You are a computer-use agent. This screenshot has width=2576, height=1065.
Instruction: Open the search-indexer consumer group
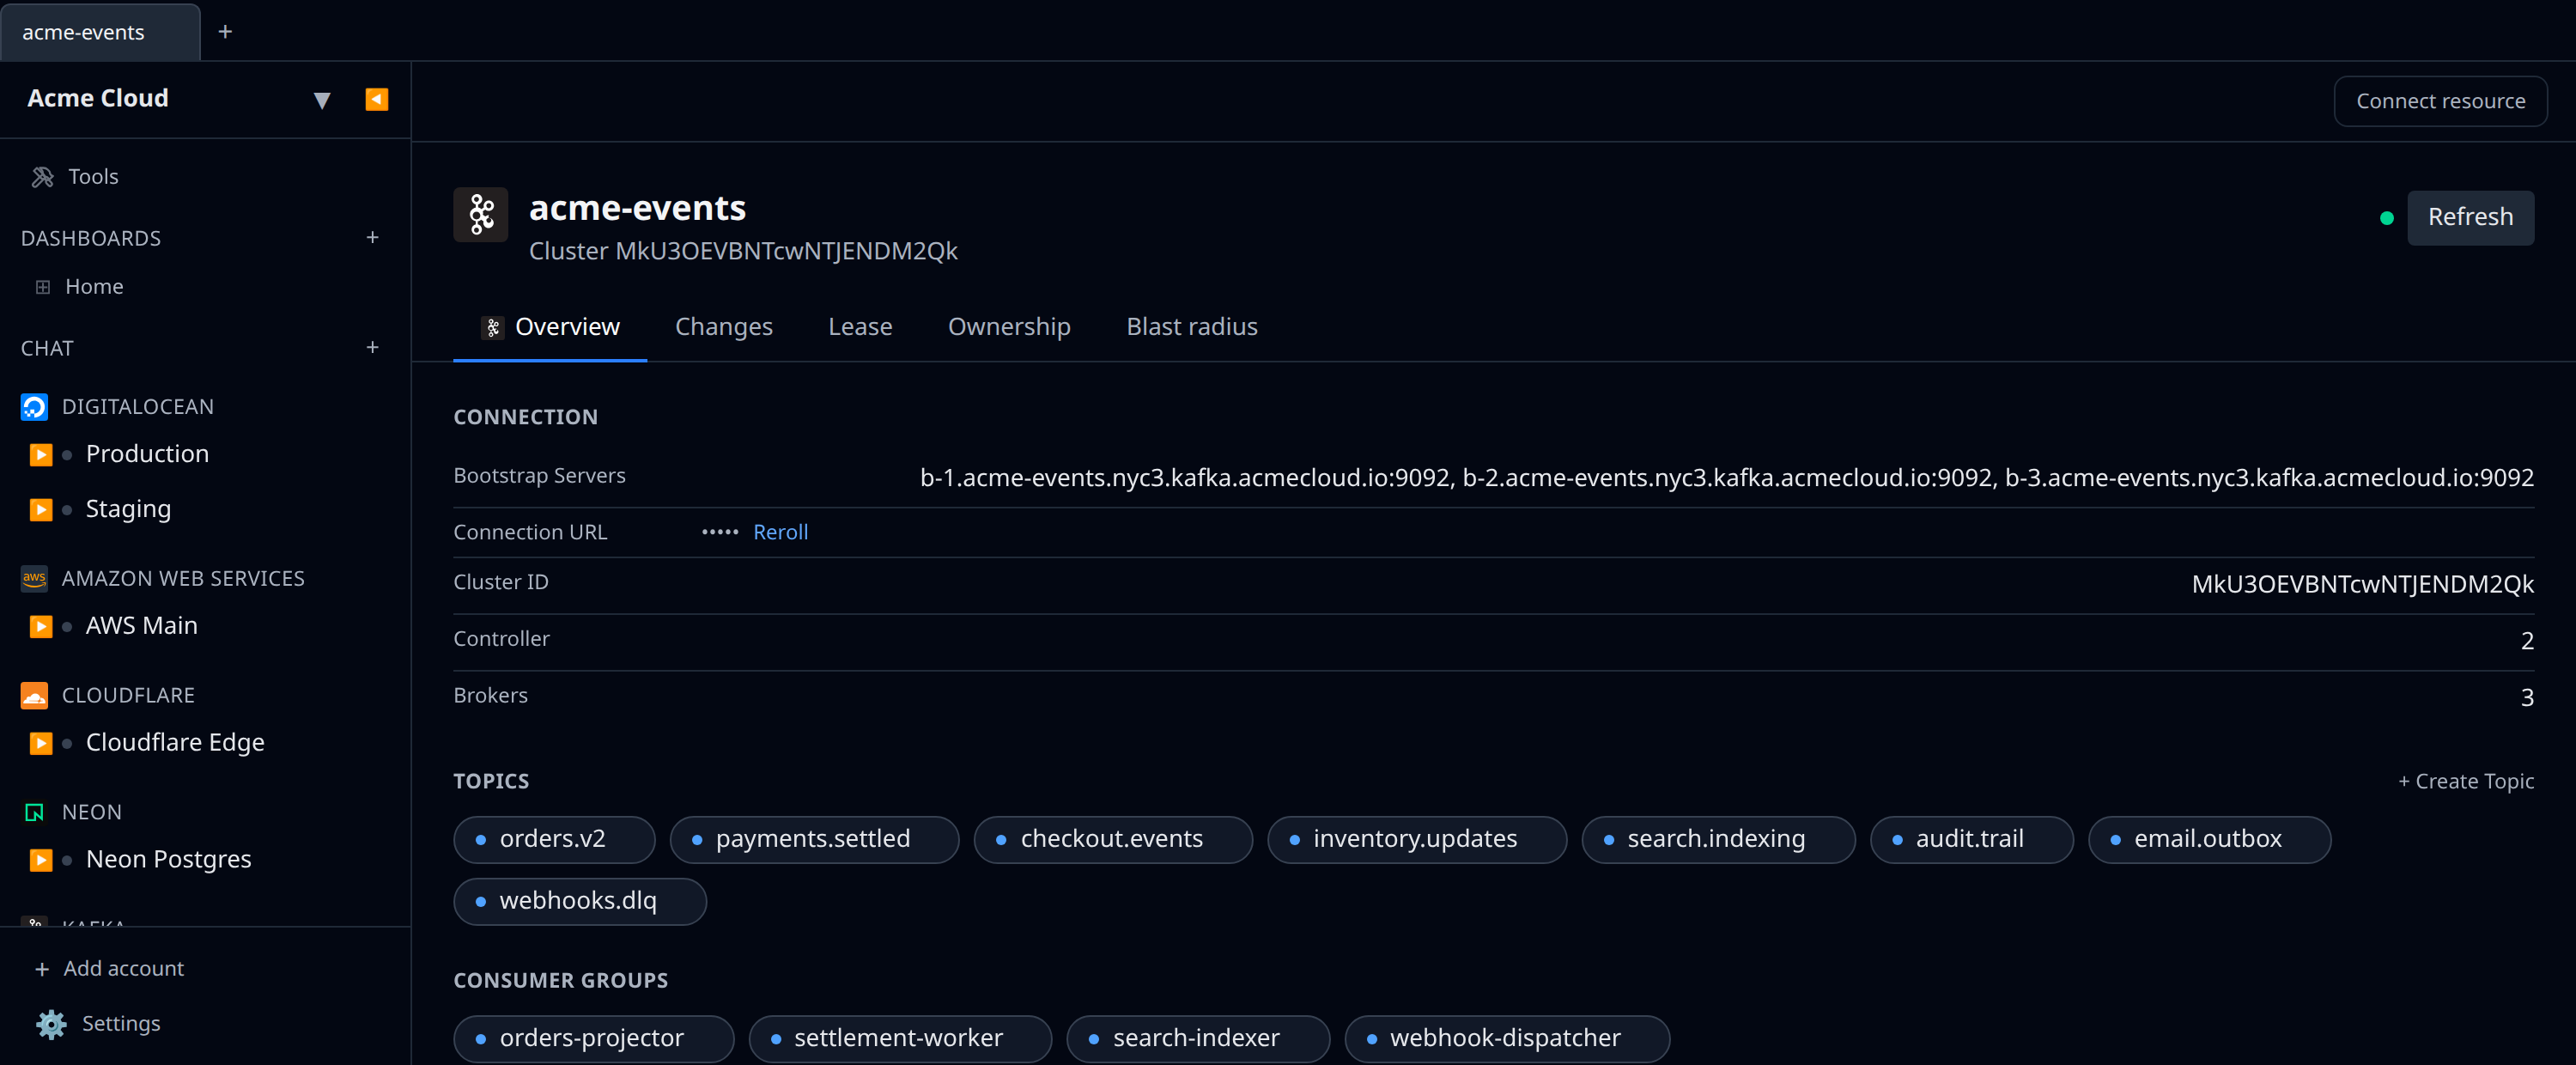(1198, 1040)
